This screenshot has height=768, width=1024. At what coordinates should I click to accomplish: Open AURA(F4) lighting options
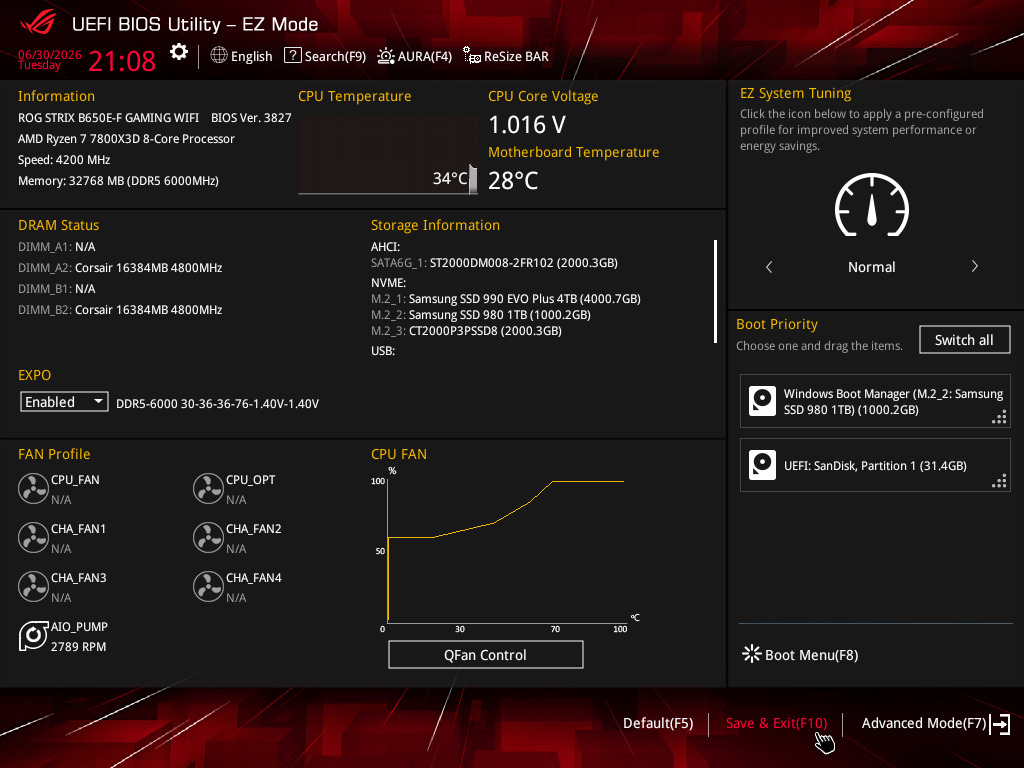point(414,56)
